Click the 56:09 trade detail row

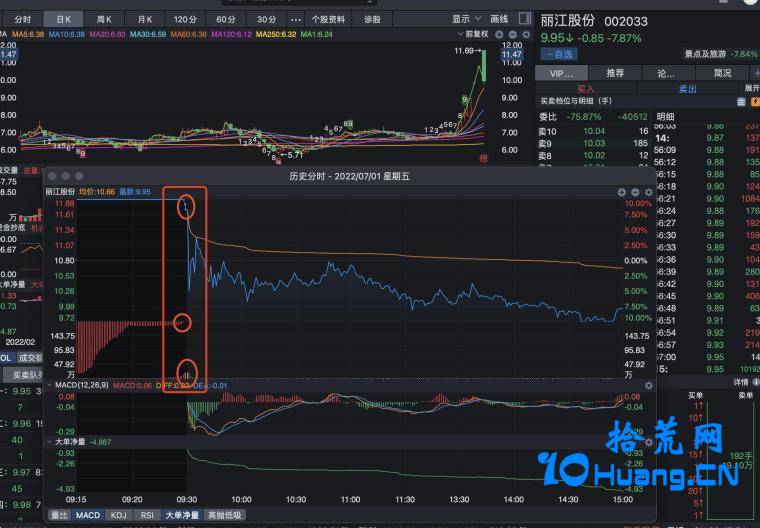click(x=707, y=150)
